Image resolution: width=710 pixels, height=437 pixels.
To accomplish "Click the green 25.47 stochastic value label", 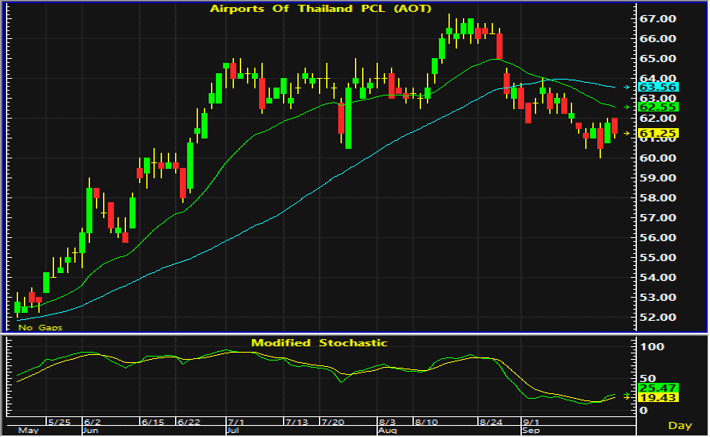I will pos(658,388).
